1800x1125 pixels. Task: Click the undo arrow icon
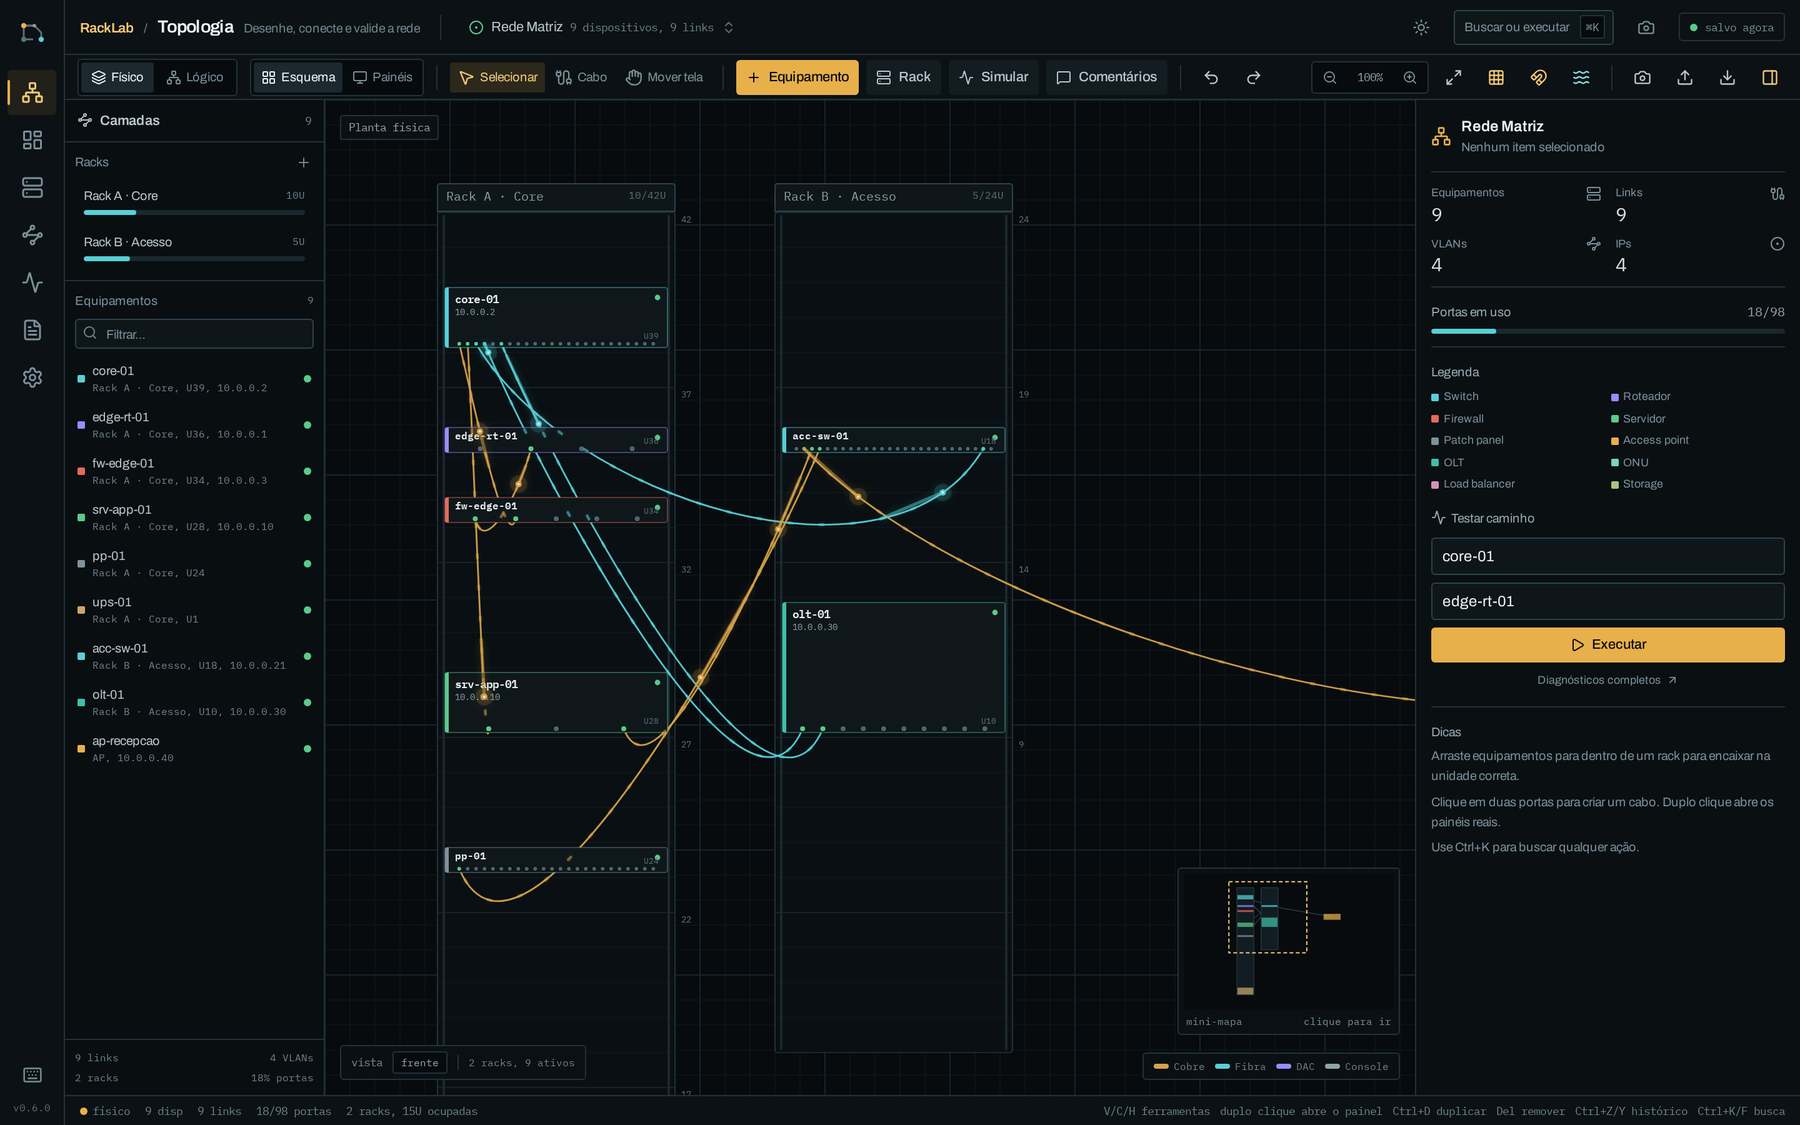tap(1211, 77)
